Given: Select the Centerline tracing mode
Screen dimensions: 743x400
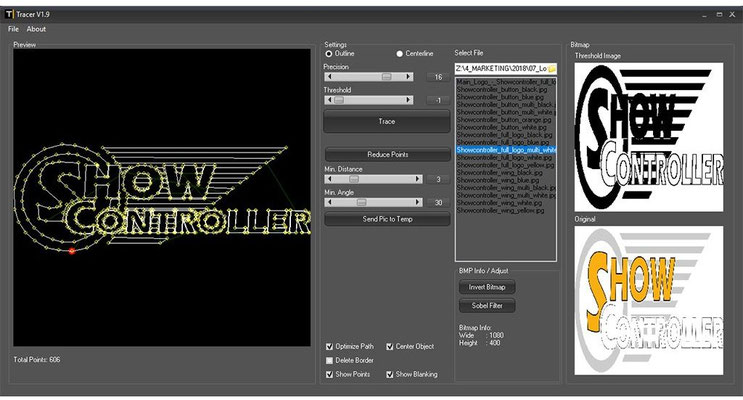Looking at the screenshot, I should click(400, 53).
